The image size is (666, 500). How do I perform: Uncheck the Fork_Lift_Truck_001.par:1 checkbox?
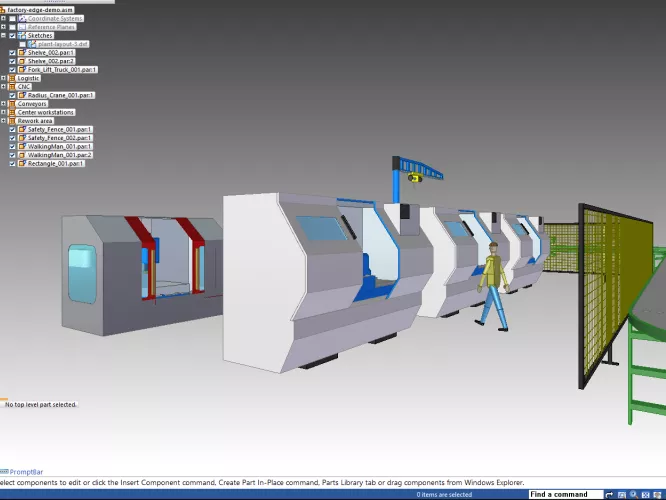12,70
